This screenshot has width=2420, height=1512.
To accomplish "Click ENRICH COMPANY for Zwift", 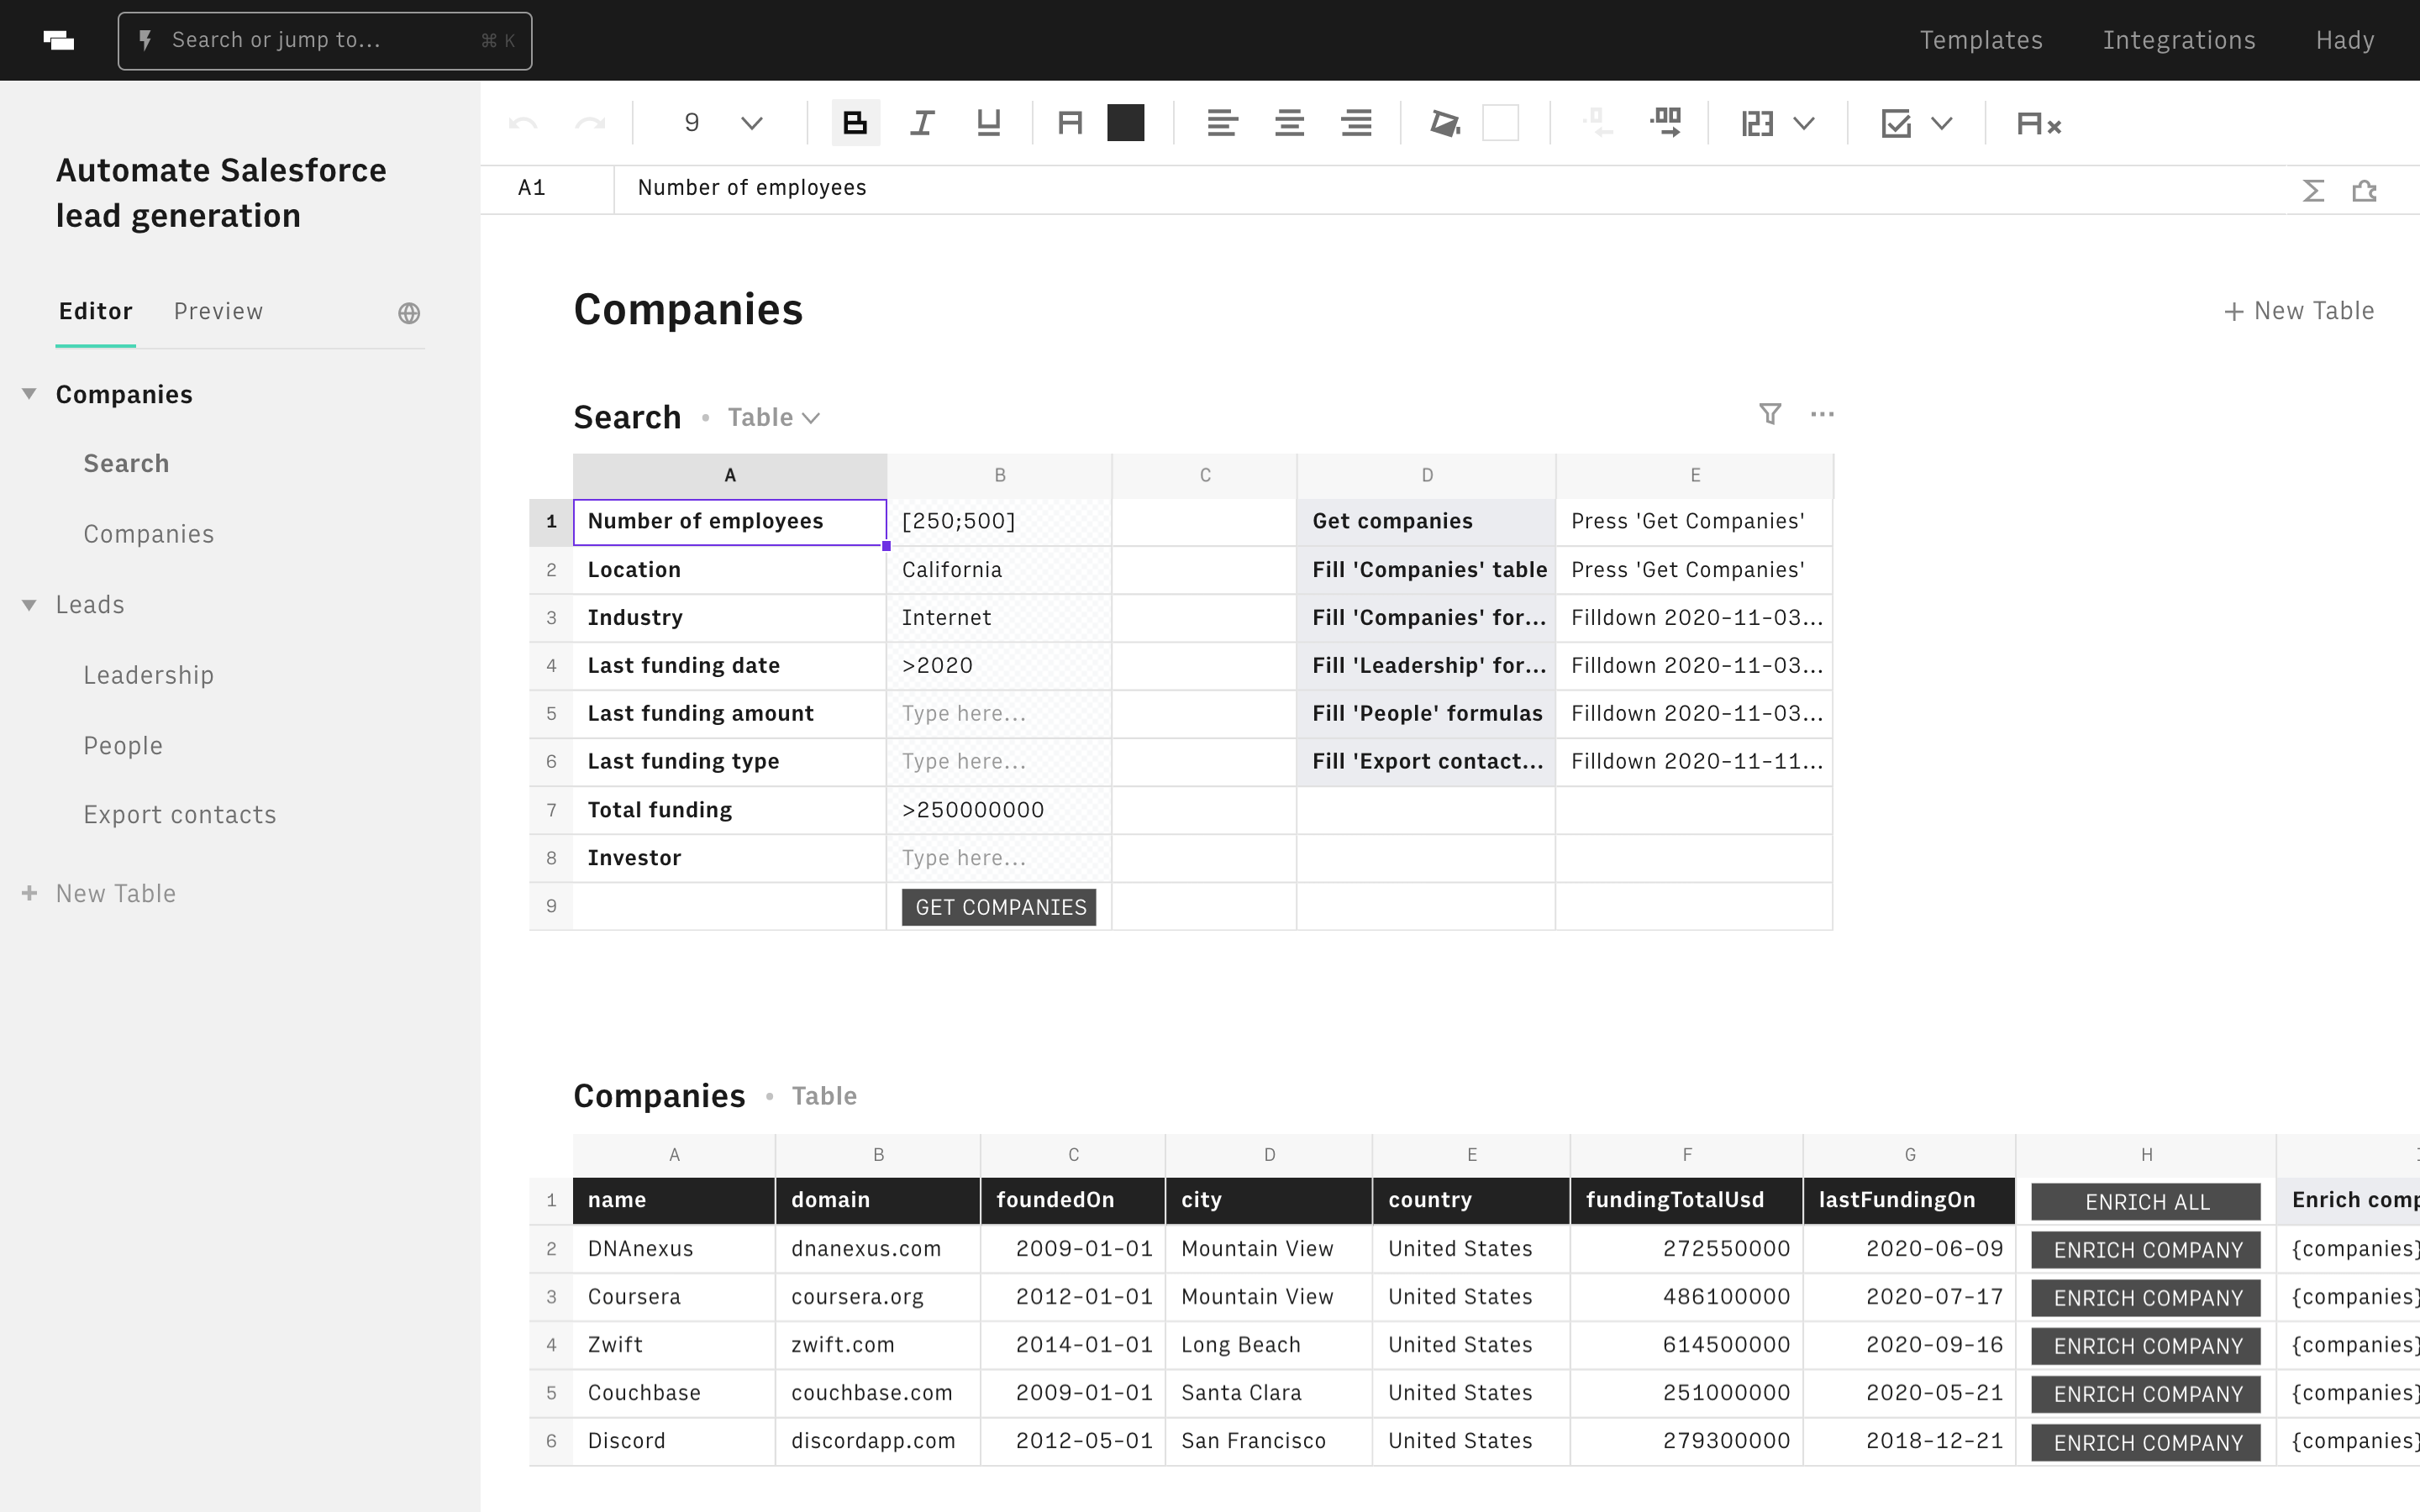I will [2146, 1346].
